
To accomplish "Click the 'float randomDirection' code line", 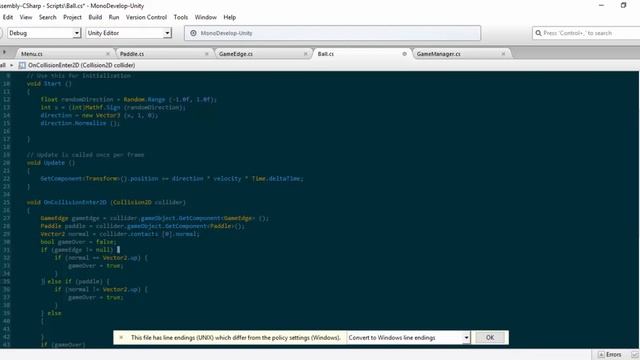I will coord(129,100).
